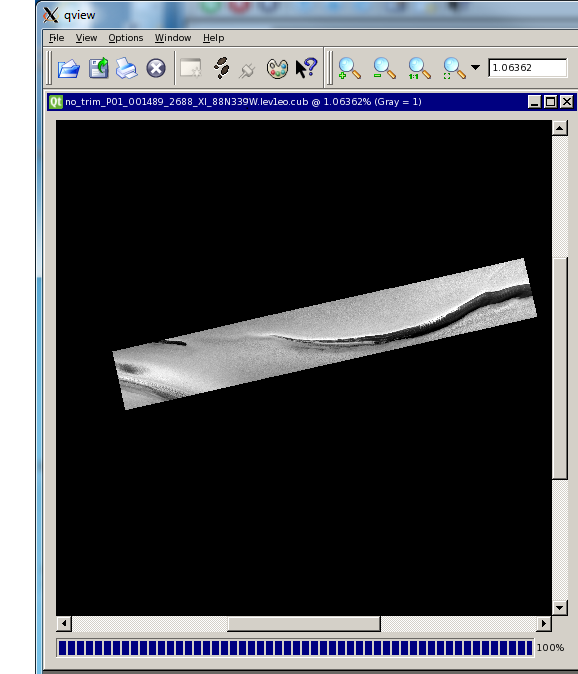This screenshot has width=578, height=674.
Task: Click the zoom value field showing 1.06362
Action: pos(528,68)
